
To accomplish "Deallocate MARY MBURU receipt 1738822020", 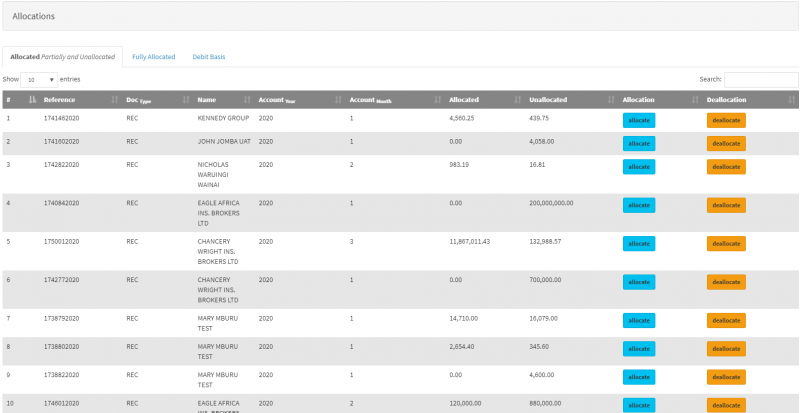I will [x=726, y=377].
